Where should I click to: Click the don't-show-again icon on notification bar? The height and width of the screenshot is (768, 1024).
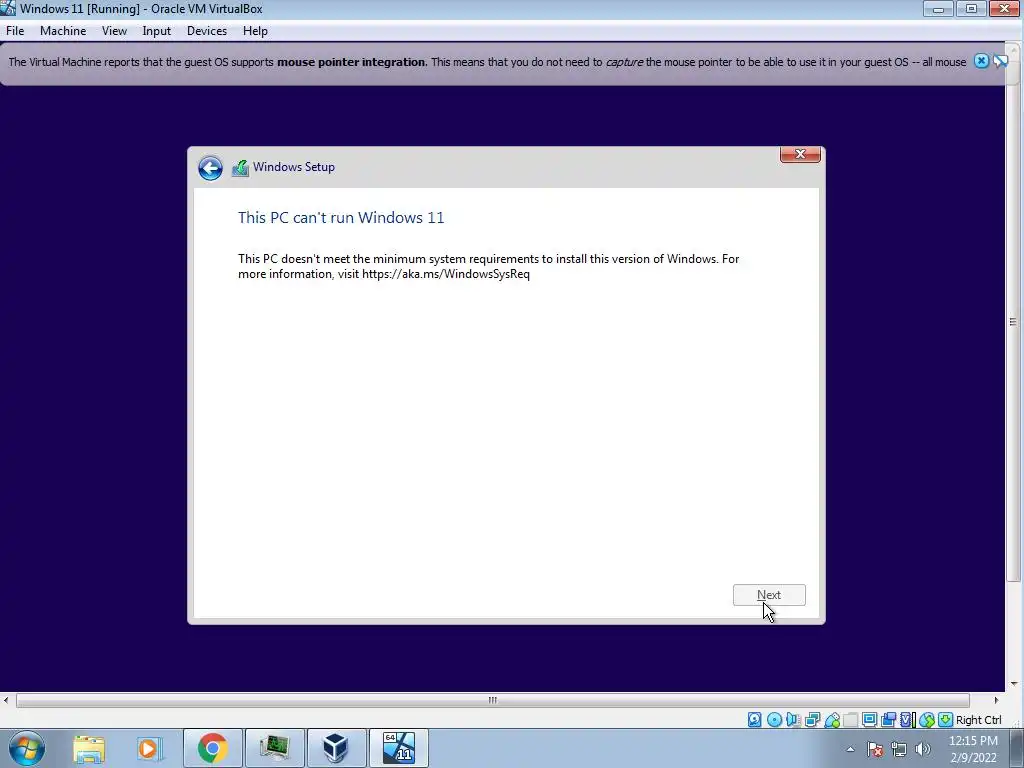[1000, 61]
